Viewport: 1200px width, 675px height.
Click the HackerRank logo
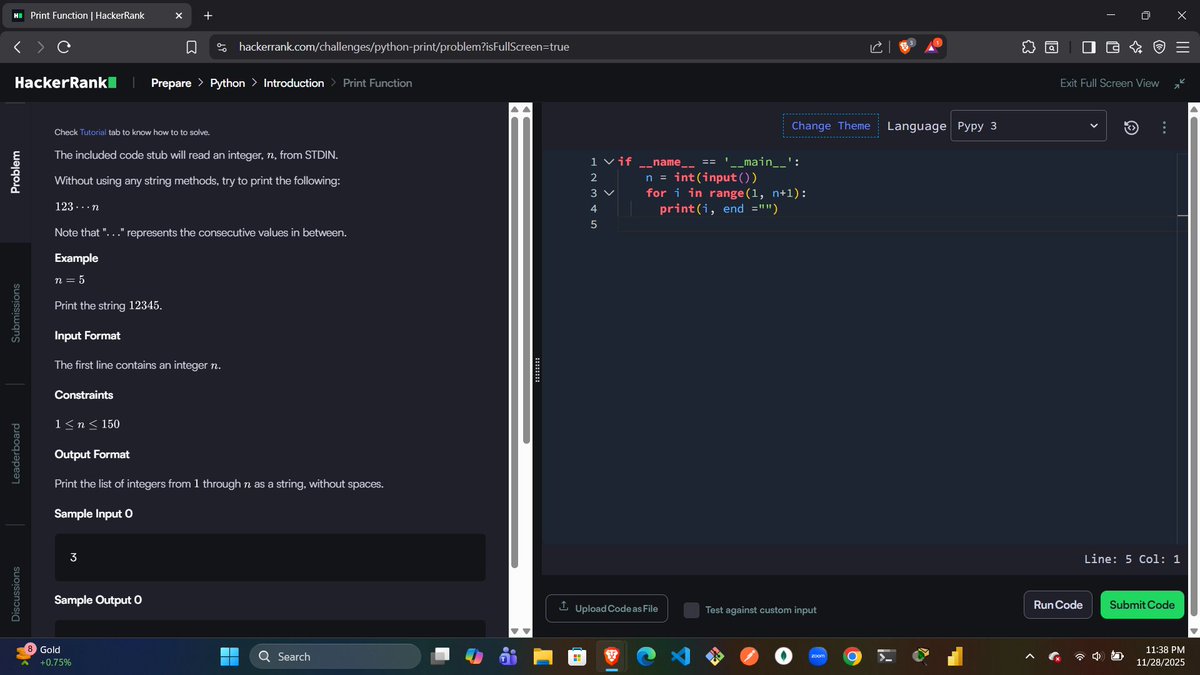(64, 82)
